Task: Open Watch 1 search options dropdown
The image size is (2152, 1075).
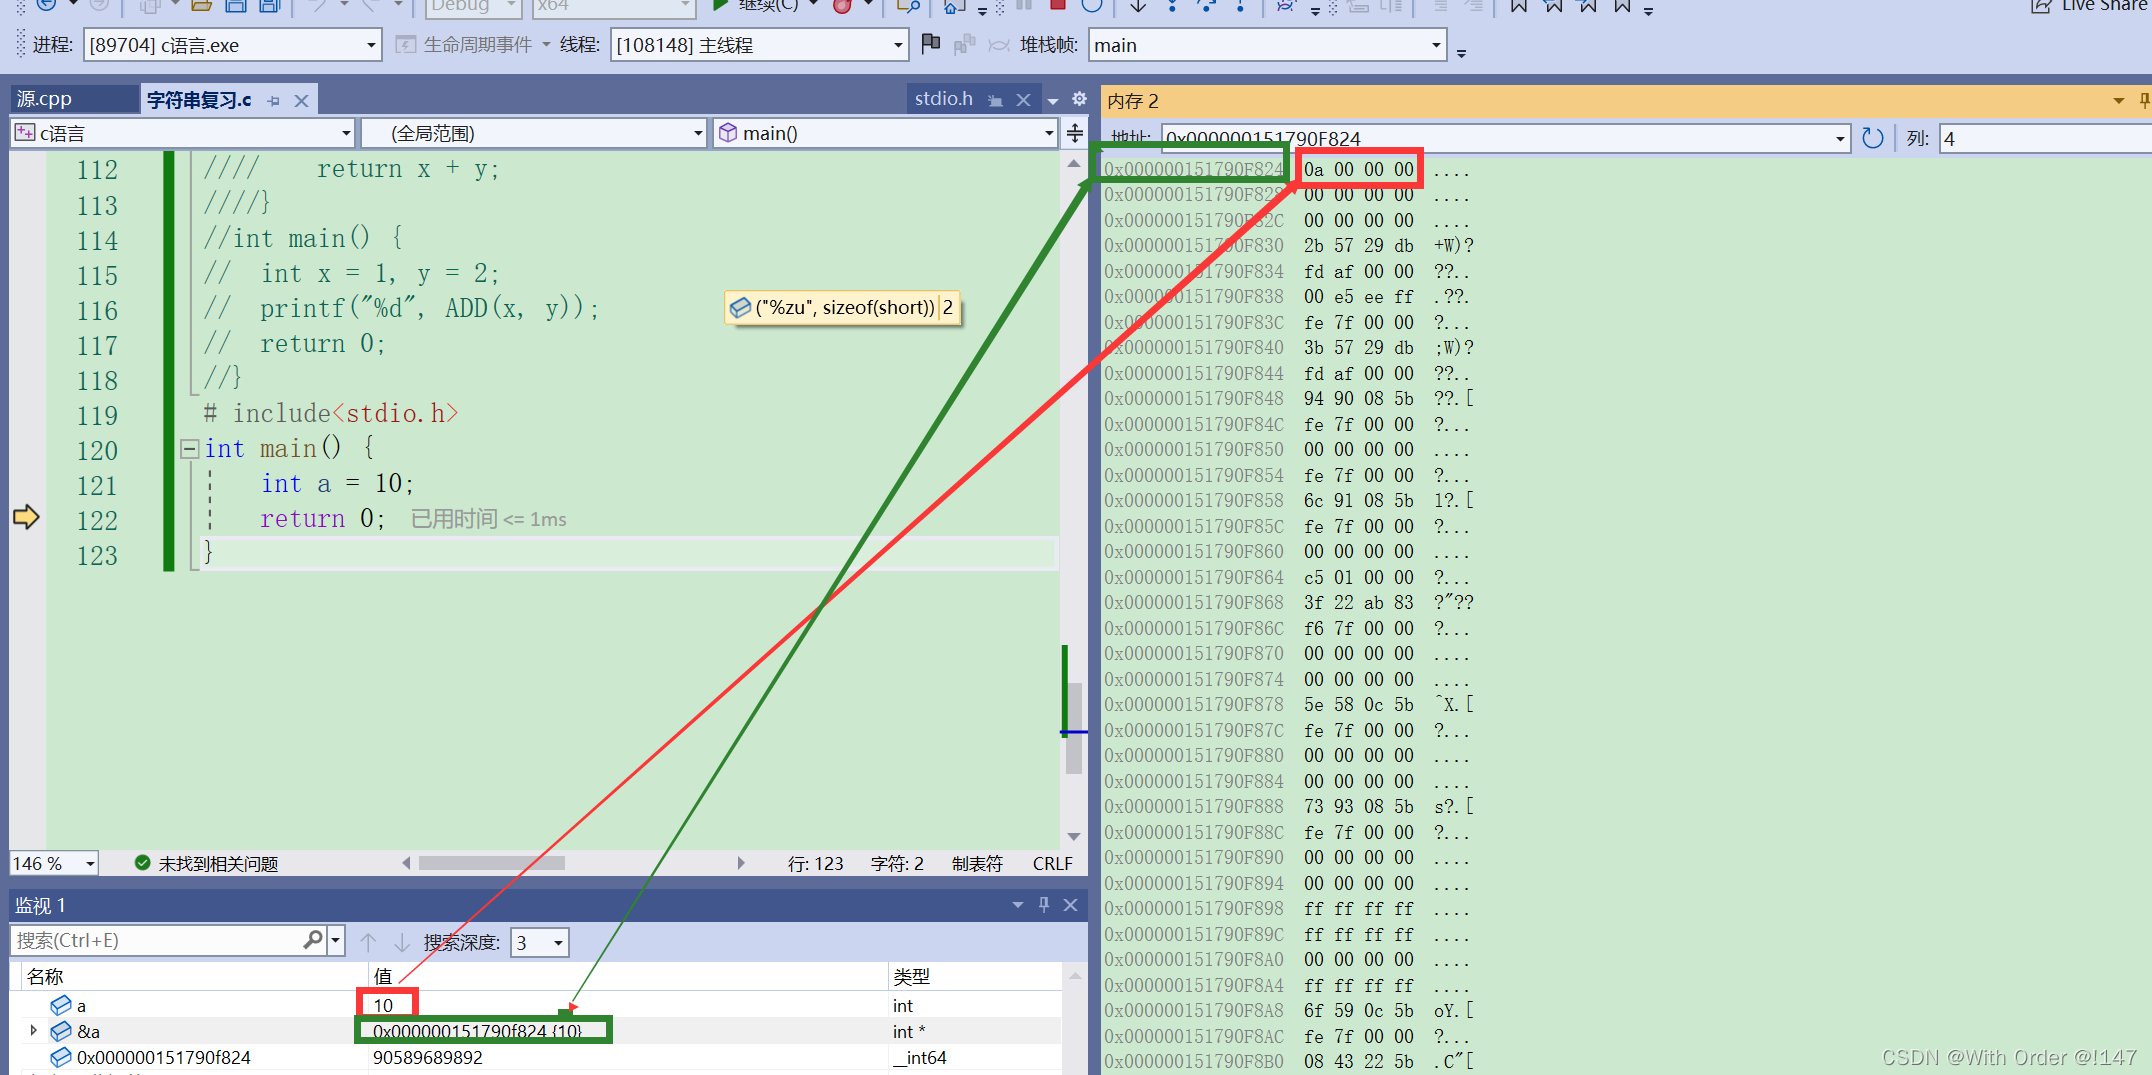Action: pyautogui.click(x=336, y=941)
